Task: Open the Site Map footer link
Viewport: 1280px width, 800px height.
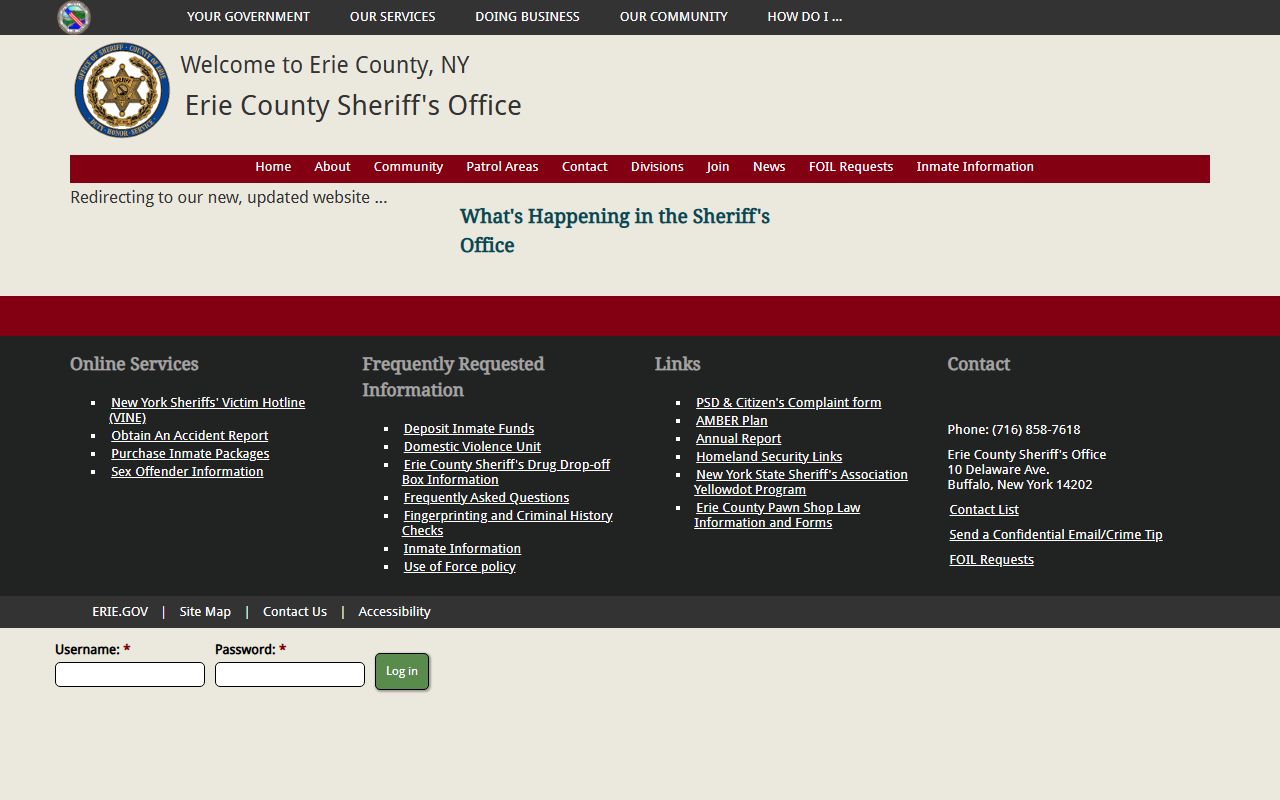Action: point(205,612)
